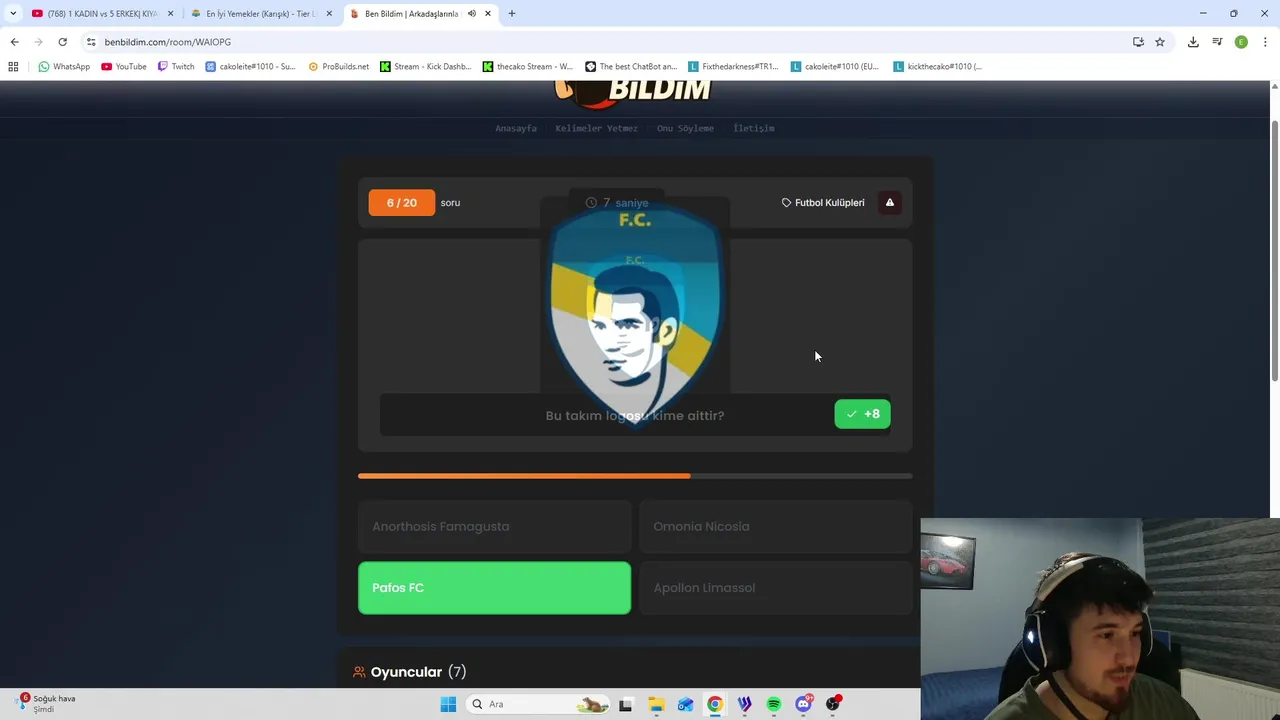Open the apps grid in bookmarks bar

tap(13, 67)
